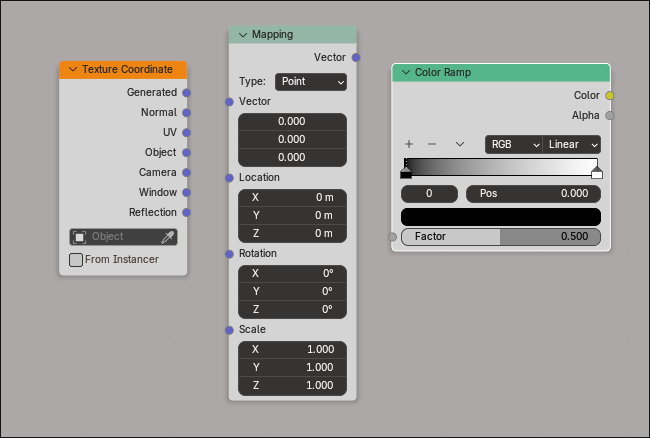The image size is (650, 438).
Task: Open the Mapping Type dropdown
Action: [311, 82]
